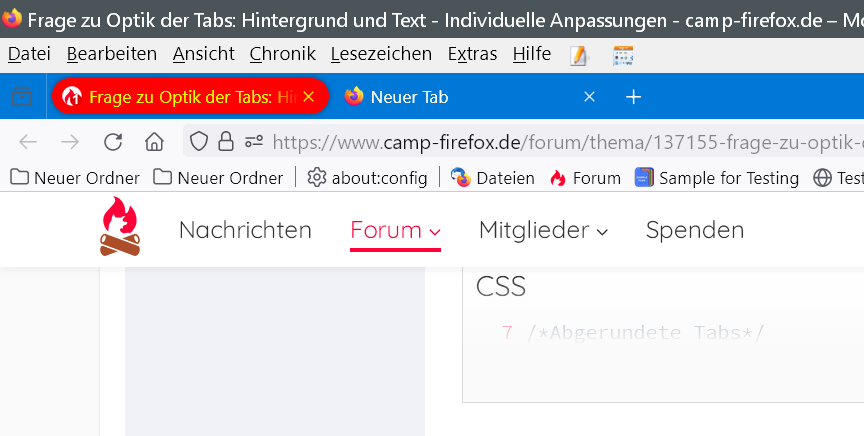Click the Firefox View icon

pos(21,97)
